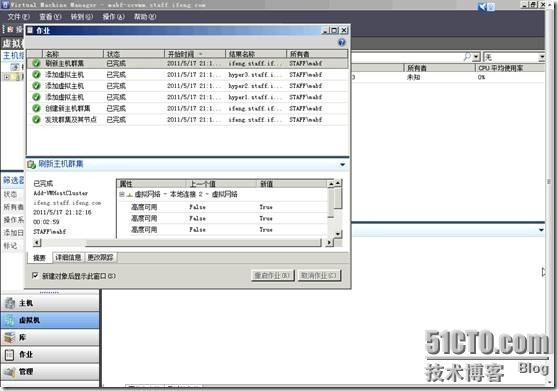558x391 pixels.
Task: Sort jobs by 开始时间 column header
Action: 195,54
